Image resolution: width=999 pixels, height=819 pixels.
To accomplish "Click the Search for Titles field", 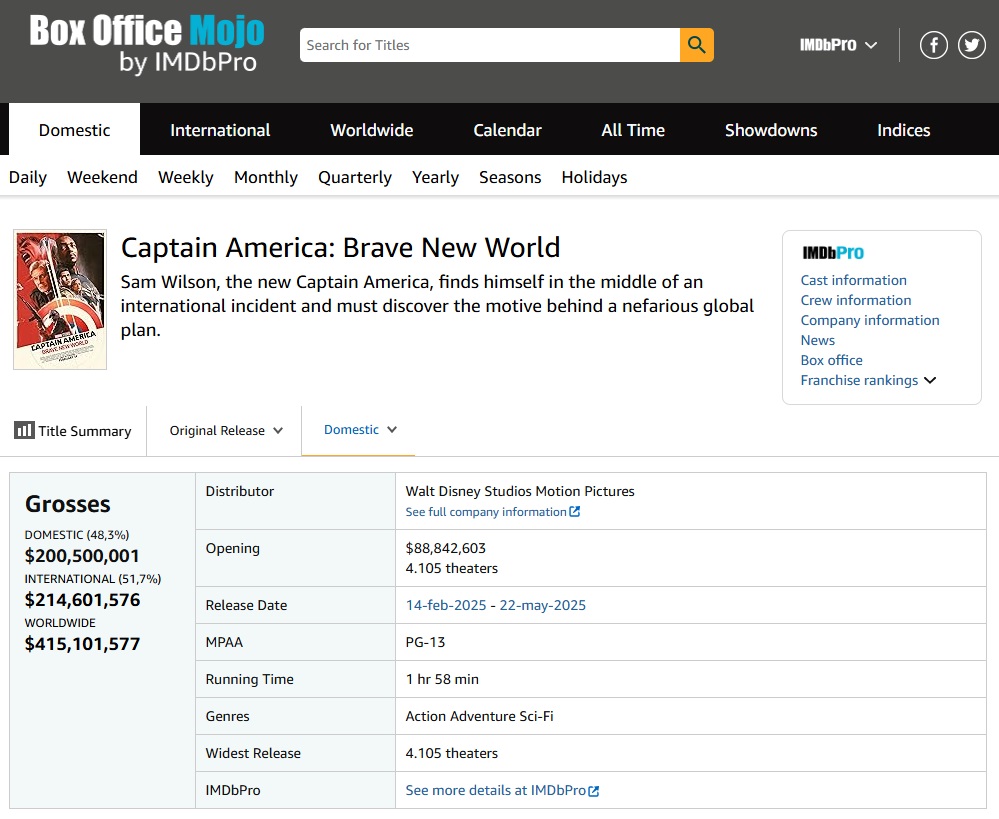I will pyautogui.click(x=489, y=45).
